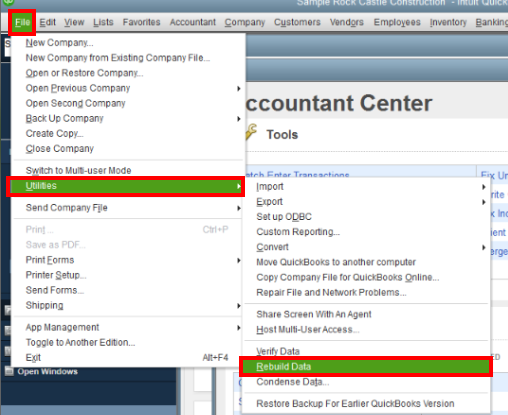Open the Lists menu
This screenshot has height=415, width=508.
click(x=103, y=22)
